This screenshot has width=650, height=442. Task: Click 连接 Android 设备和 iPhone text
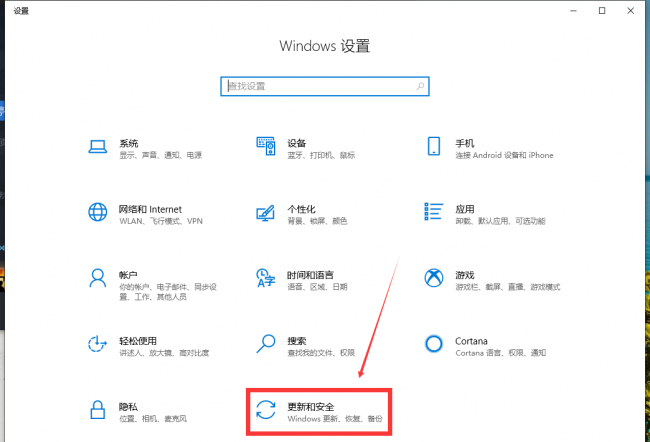click(504, 155)
